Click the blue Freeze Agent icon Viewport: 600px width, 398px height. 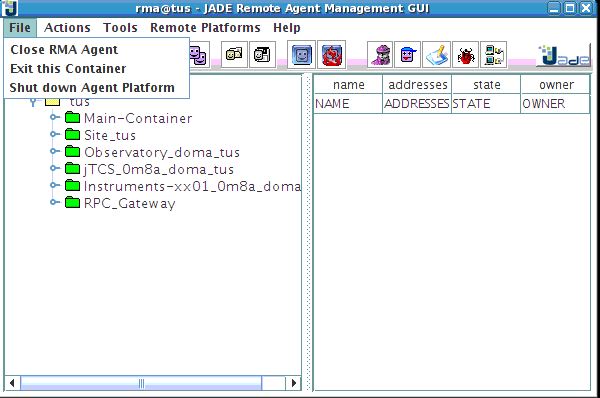click(x=302, y=55)
